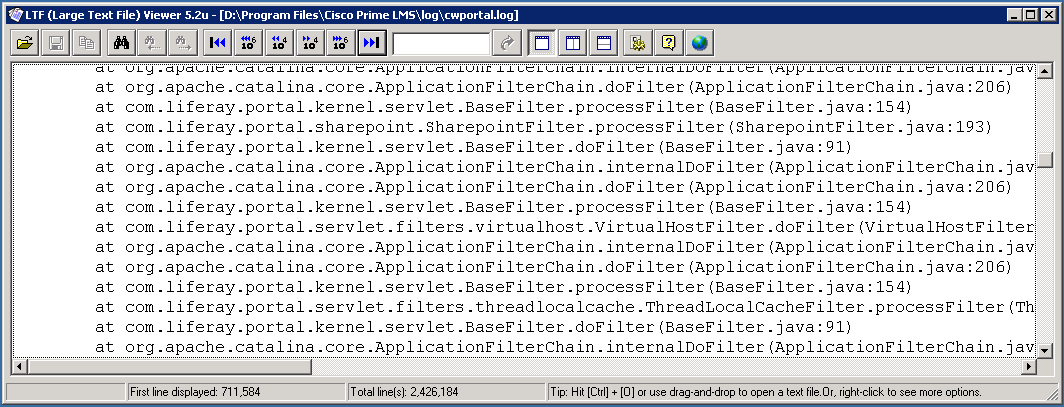Viewport: 1064px width, 407px height.
Task: Click the ThreadLocalCacheFilter.processFilter log line
Action: [565, 307]
